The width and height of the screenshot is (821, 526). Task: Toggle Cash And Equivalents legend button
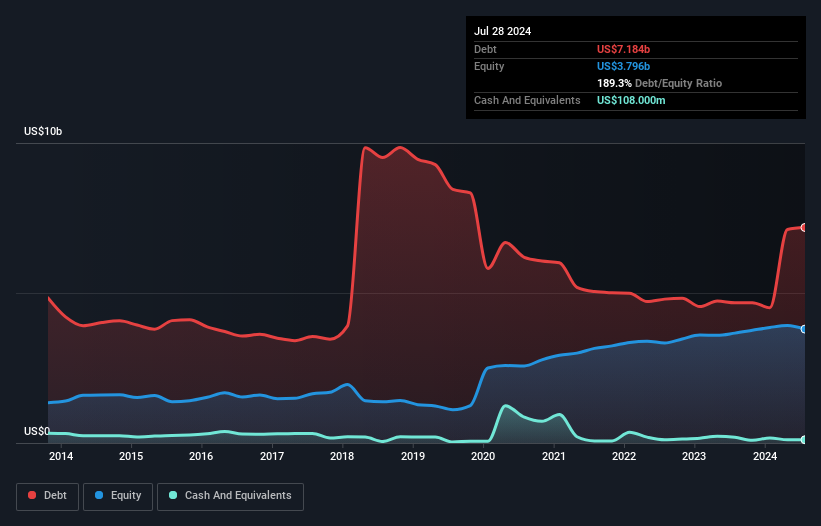(x=230, y=496)
